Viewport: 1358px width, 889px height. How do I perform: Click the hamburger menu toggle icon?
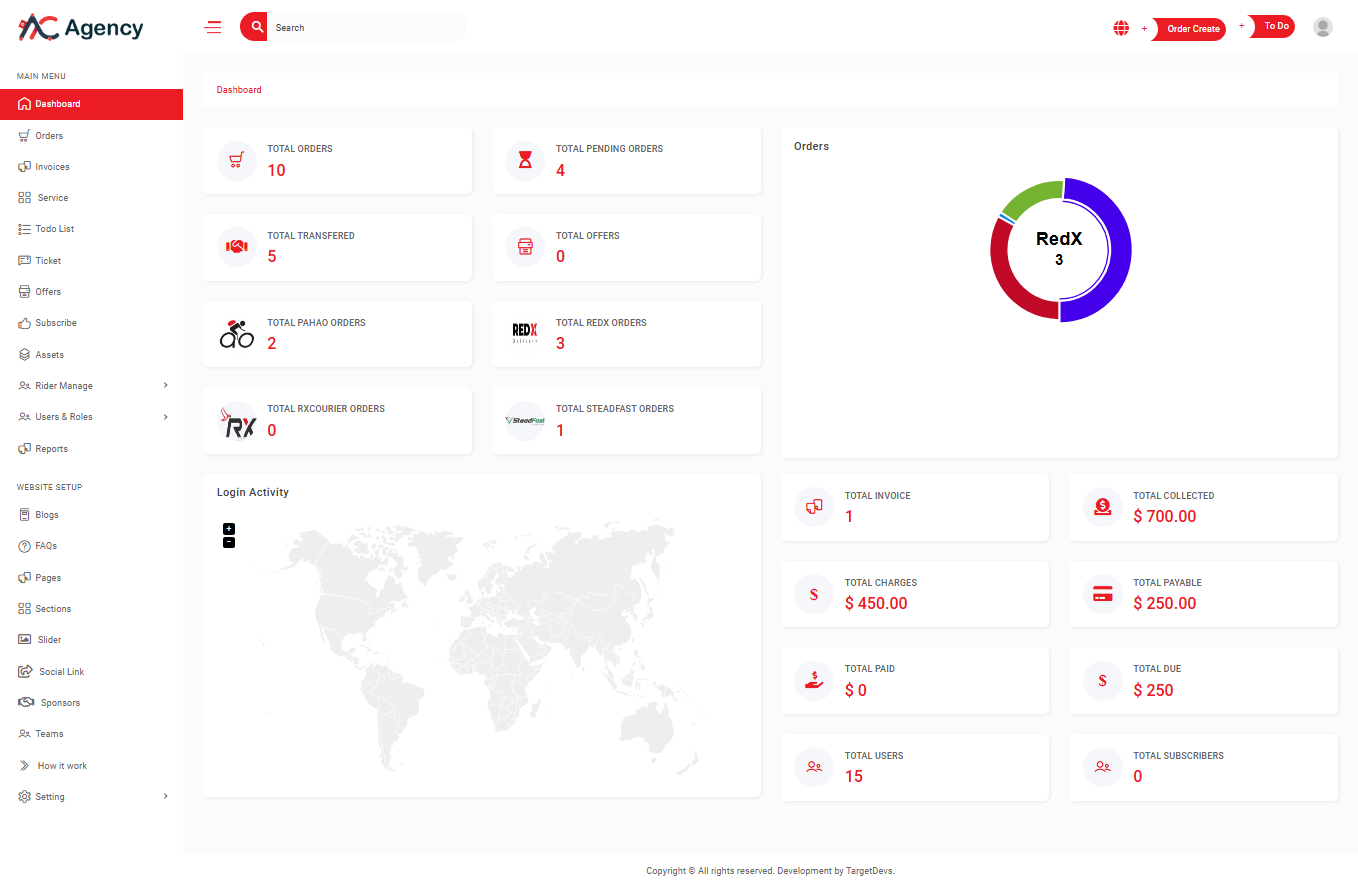point(213,28)
